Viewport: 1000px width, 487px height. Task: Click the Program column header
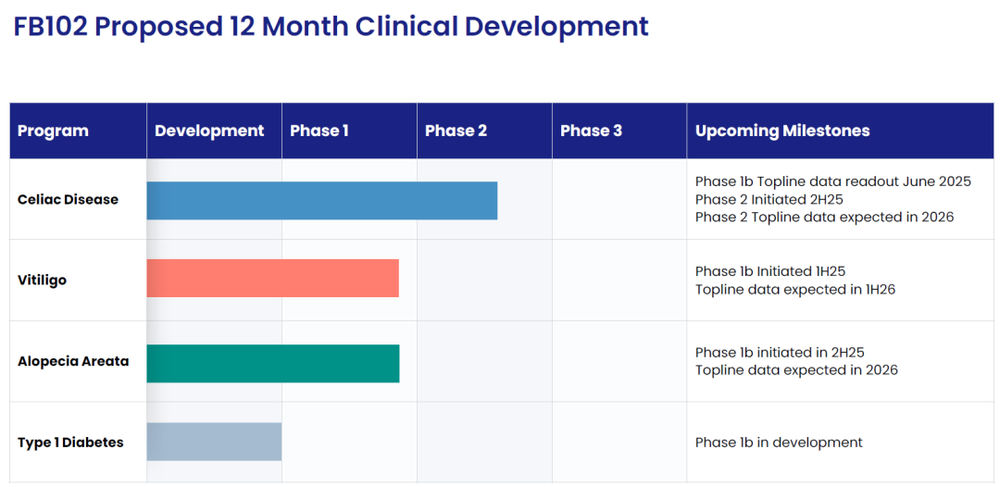(x=53, y=131)
